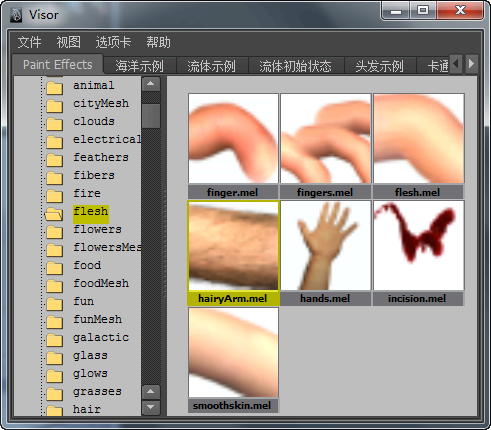This screenshot has width=491, height=430.
Task: Choose the smoothskin.mel brush preset
Action: [x=233, y=353]
